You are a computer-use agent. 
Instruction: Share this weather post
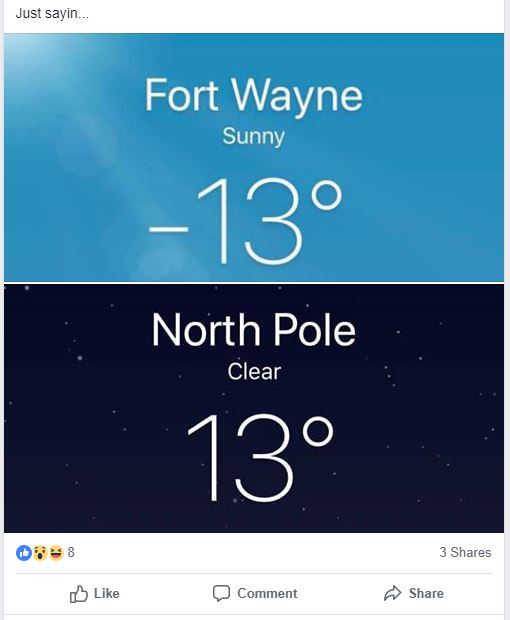pos(414,593)
